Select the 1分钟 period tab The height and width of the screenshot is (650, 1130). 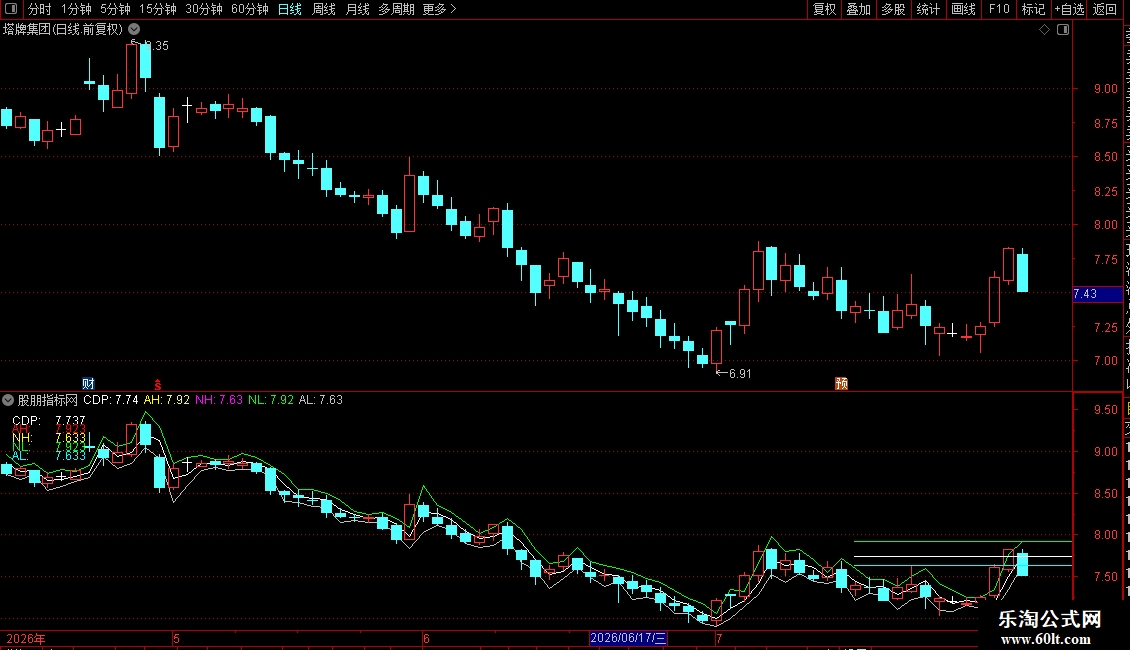click(x=76, y=9)
